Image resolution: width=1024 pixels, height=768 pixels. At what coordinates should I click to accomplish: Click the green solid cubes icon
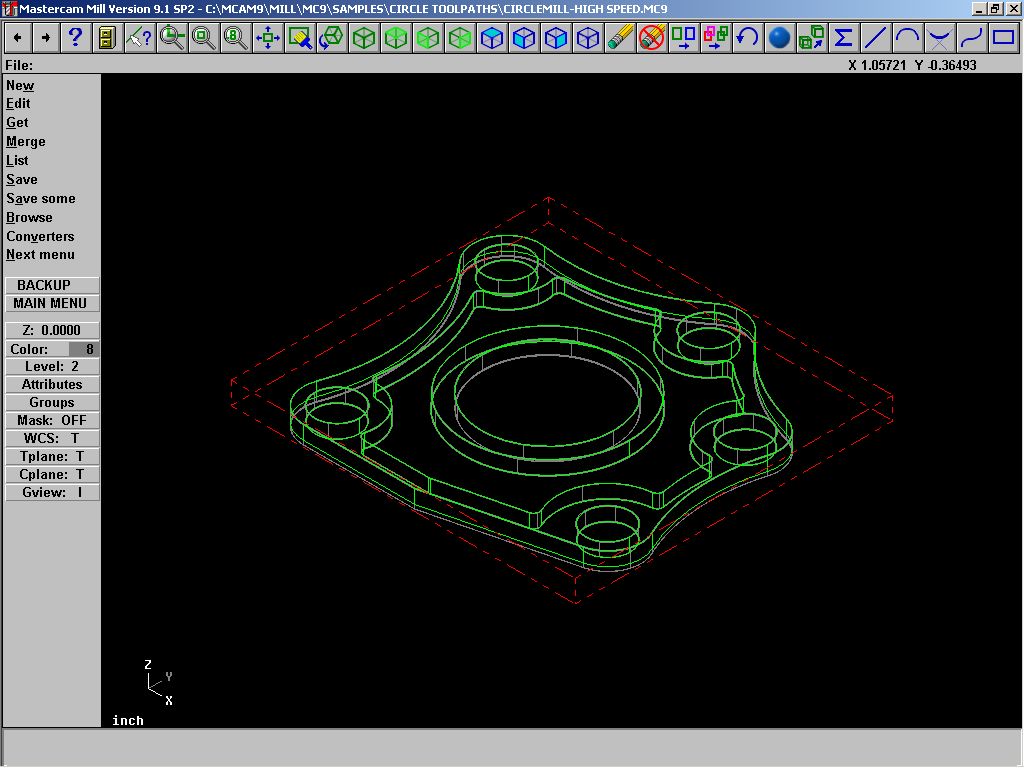[x=811, y=38]
